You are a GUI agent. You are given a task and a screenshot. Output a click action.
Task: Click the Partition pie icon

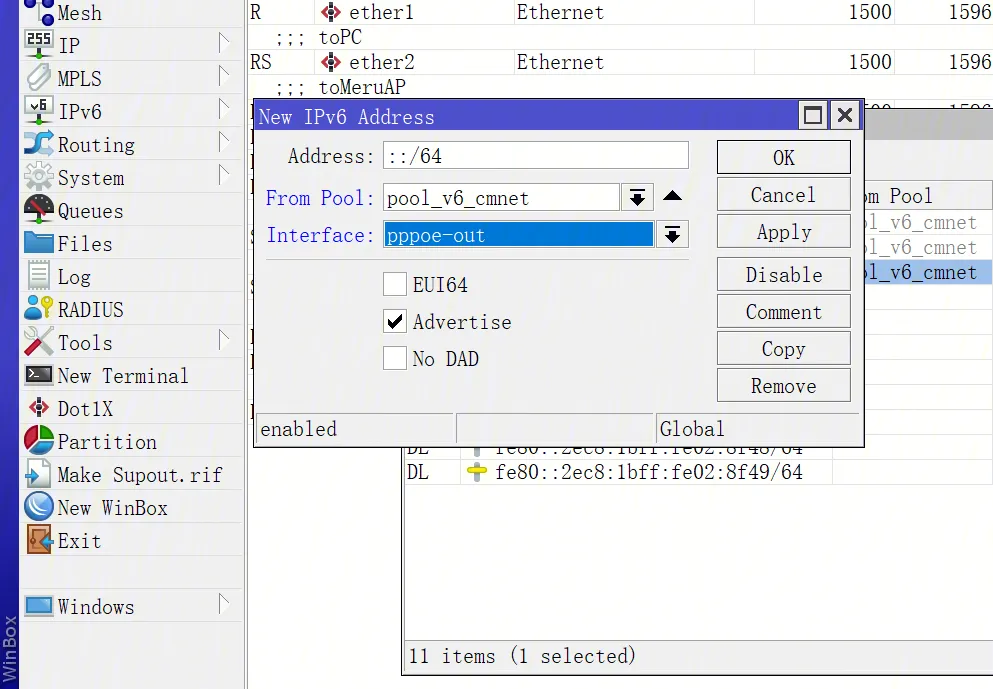pos(39,441)
